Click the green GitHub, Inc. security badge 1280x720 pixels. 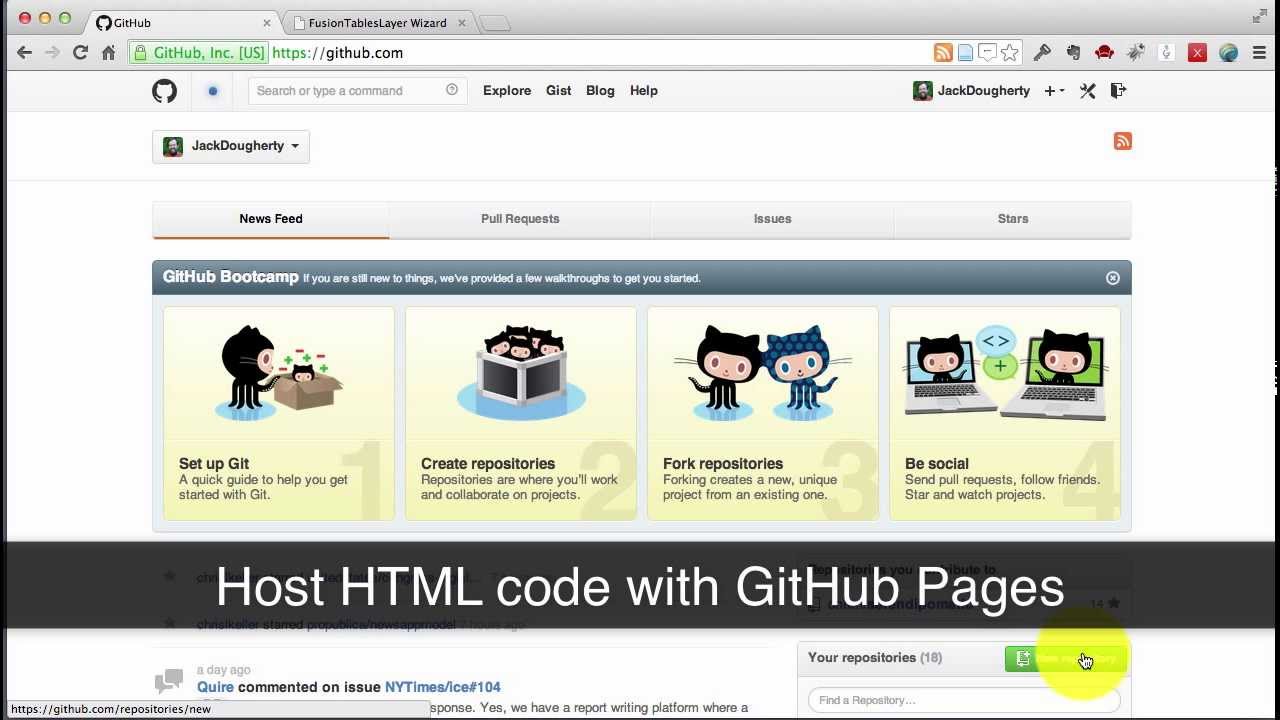point(199,53)
